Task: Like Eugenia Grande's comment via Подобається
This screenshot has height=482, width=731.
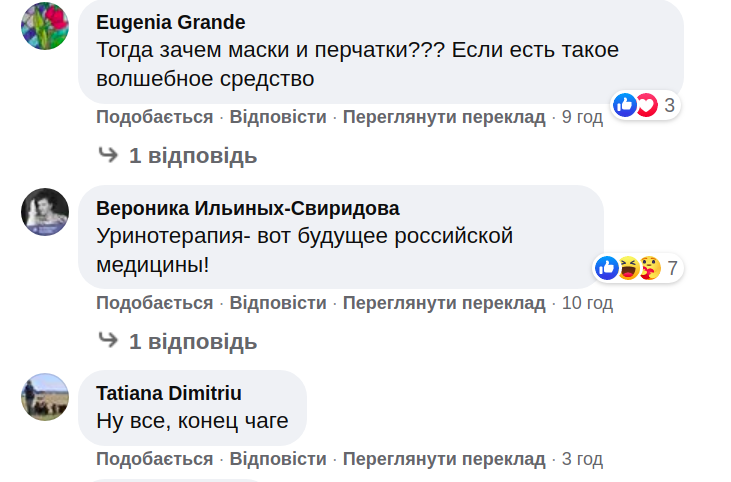Action: coord(154,117)
